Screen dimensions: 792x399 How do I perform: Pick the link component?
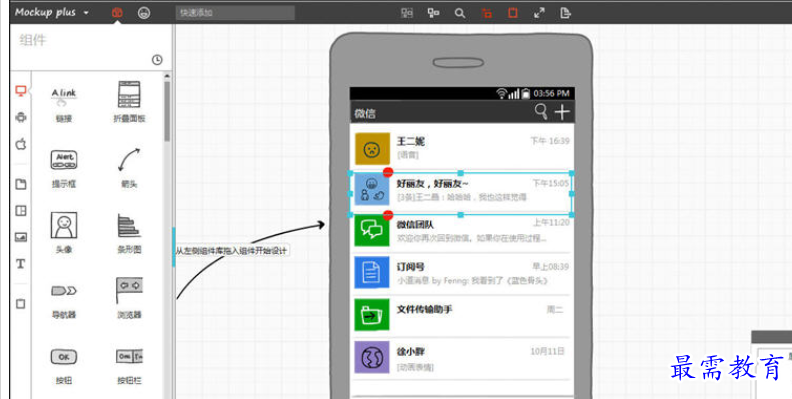pos(64,105)
